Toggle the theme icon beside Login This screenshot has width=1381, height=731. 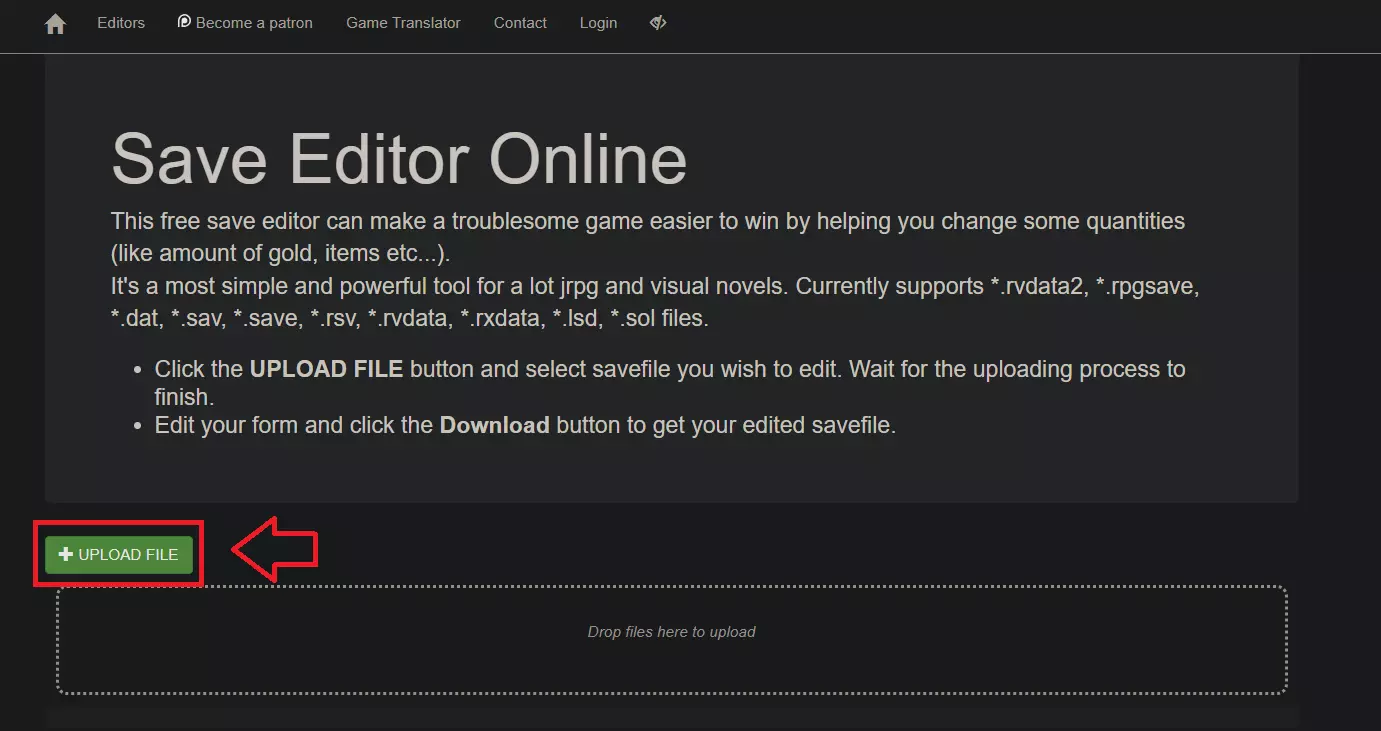click(658, 23)
